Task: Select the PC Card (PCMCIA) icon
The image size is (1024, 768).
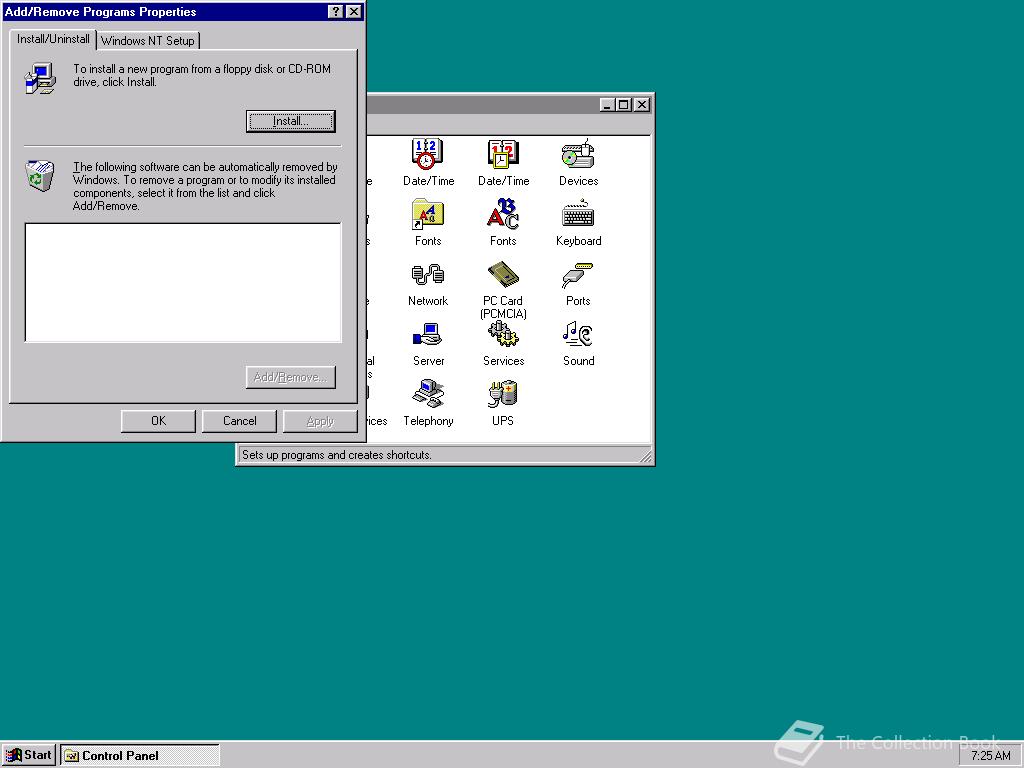Action: coord(503,274)
